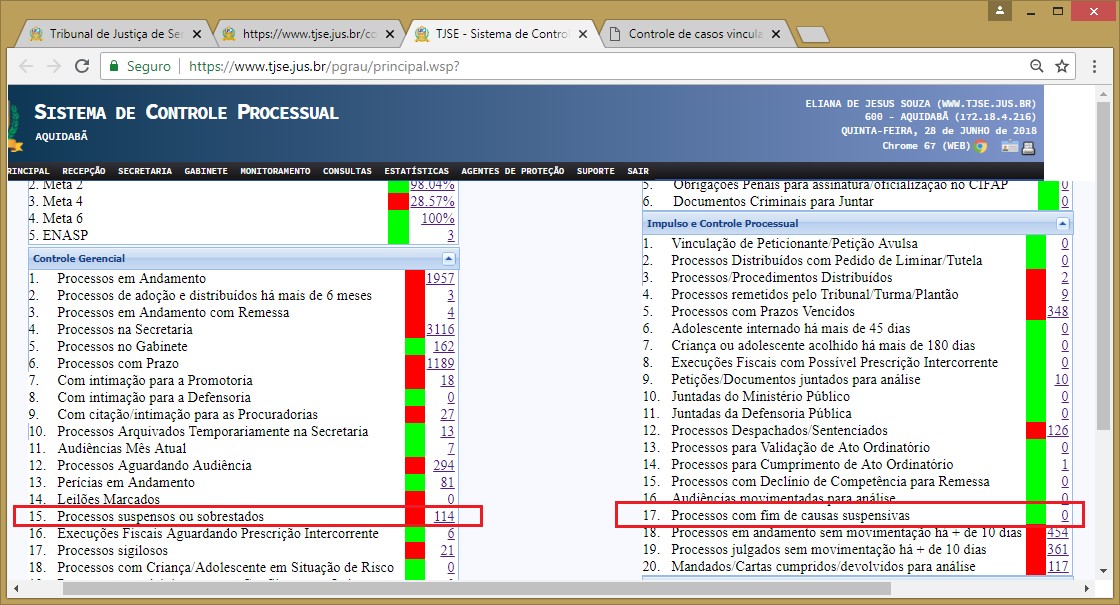1120x605 pixels.
Task: Open the Estatísticas menu
Action: (x=415, y=171)
